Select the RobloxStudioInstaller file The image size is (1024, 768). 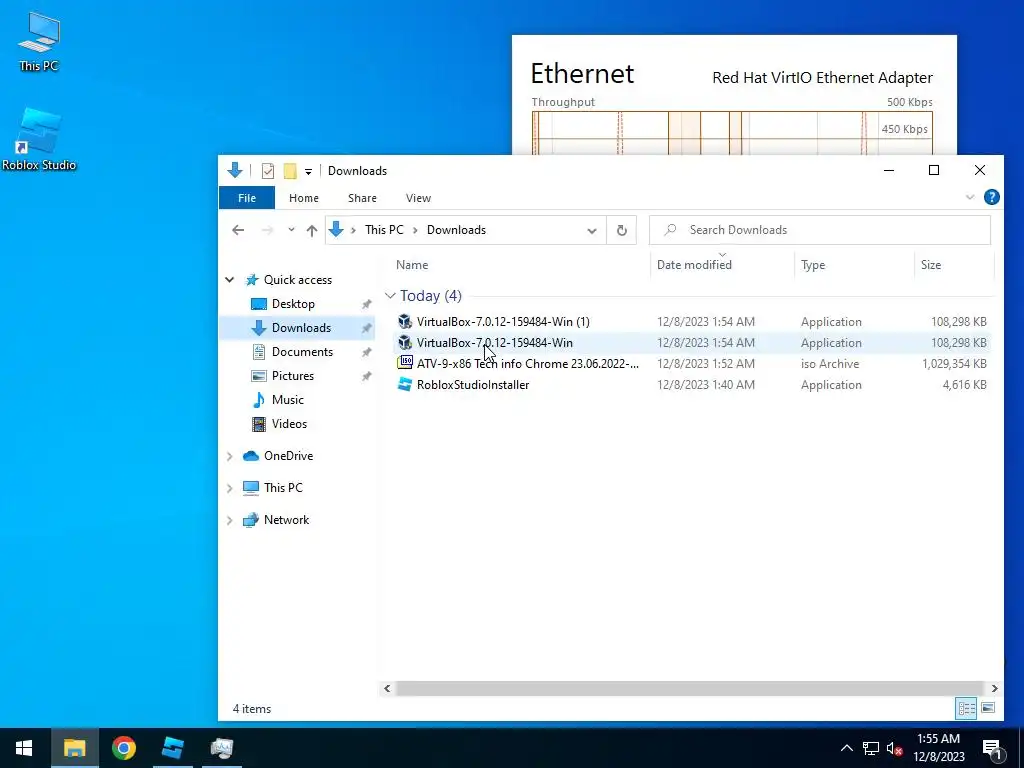coord(473,385)
